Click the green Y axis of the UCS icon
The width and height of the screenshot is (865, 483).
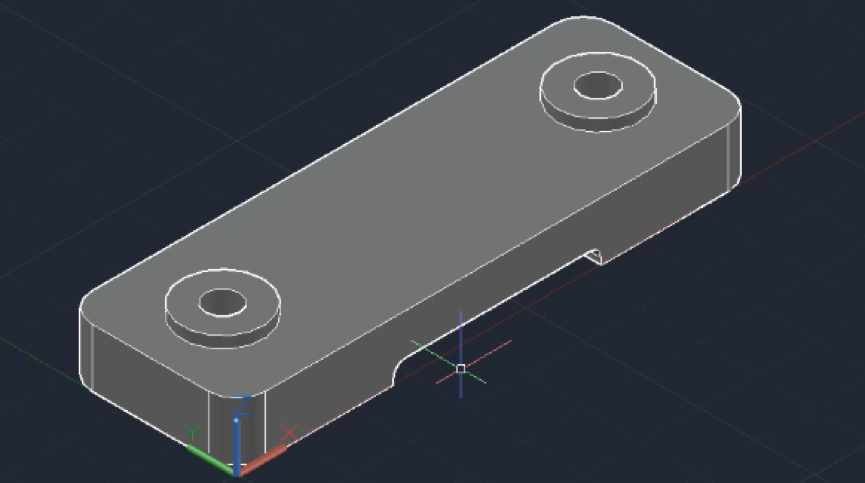click(x=210, y=459)
